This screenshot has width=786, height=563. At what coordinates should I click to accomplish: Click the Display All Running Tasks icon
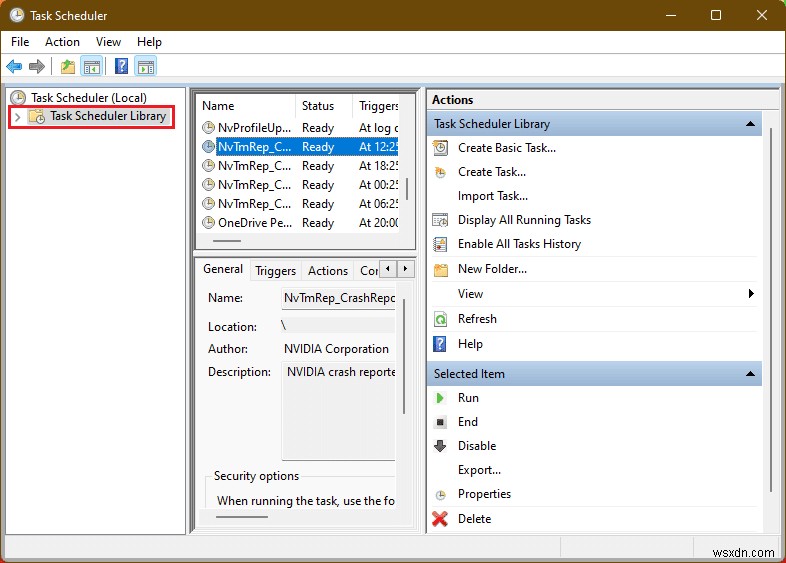(x=440, y=220)
